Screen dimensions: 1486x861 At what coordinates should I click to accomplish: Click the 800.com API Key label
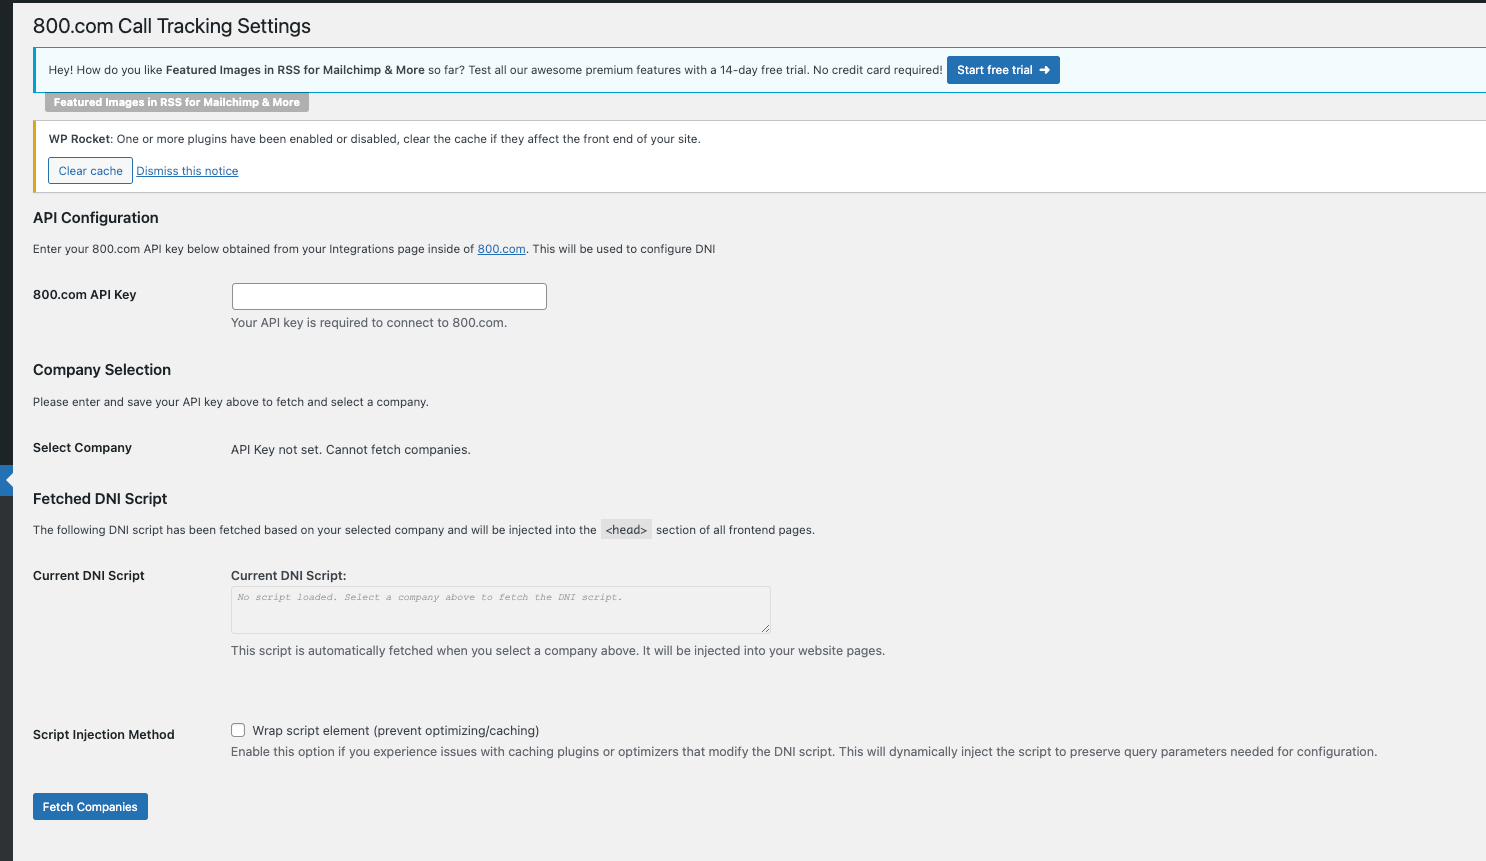85,295
